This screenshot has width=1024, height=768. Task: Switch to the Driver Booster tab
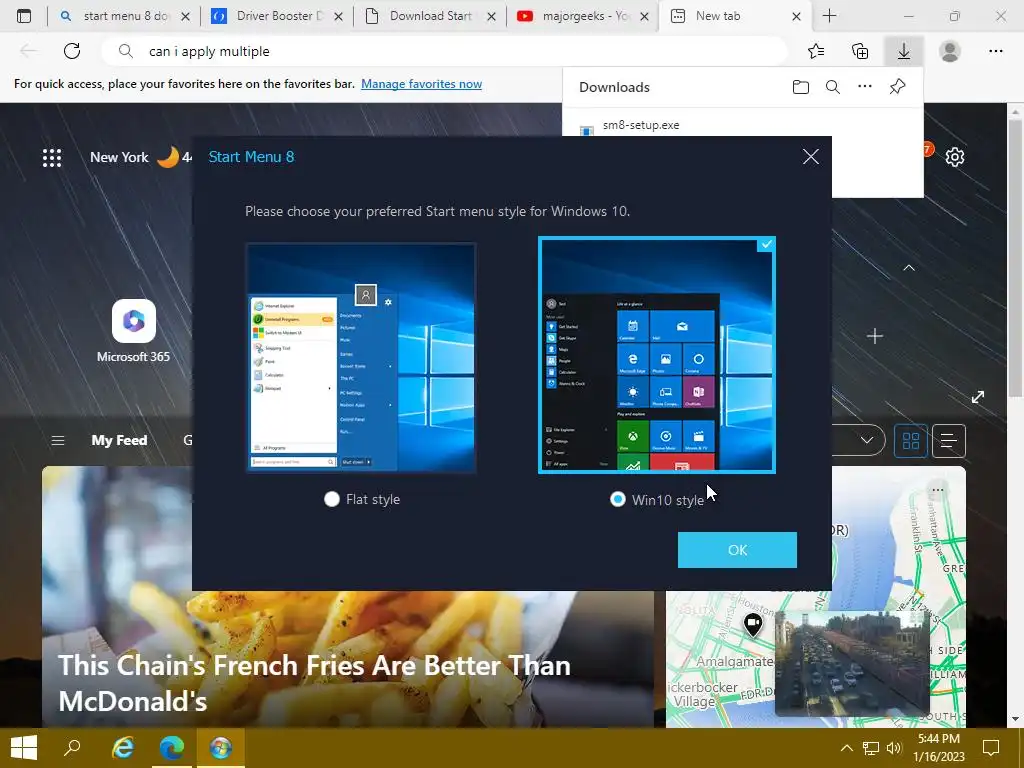tap(278, 16)
